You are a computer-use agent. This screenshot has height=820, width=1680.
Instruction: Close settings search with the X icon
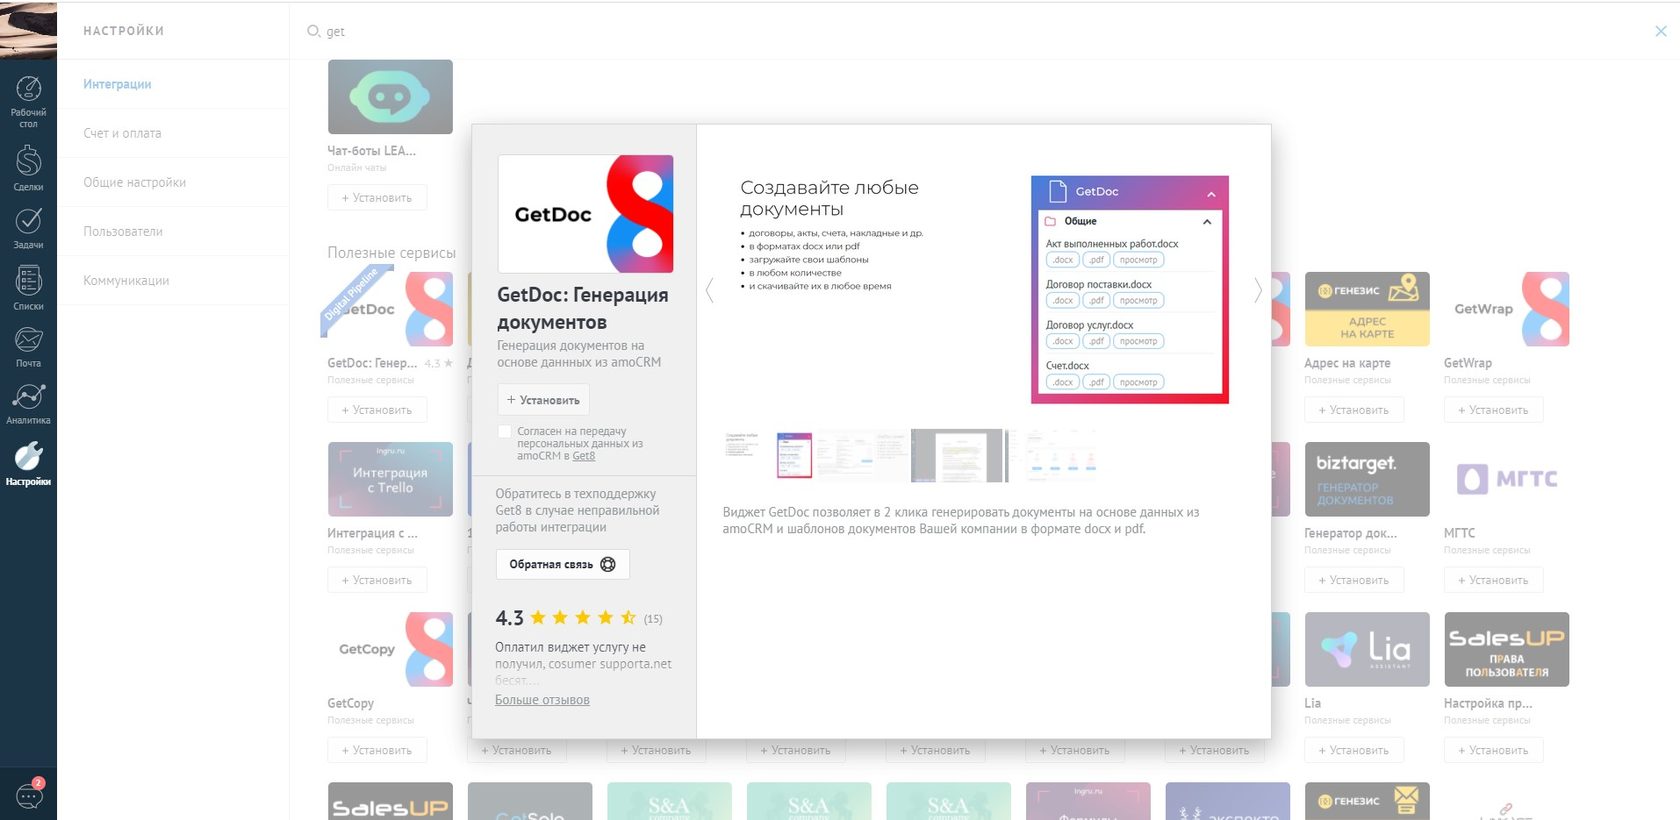[x=1660, y=31]
